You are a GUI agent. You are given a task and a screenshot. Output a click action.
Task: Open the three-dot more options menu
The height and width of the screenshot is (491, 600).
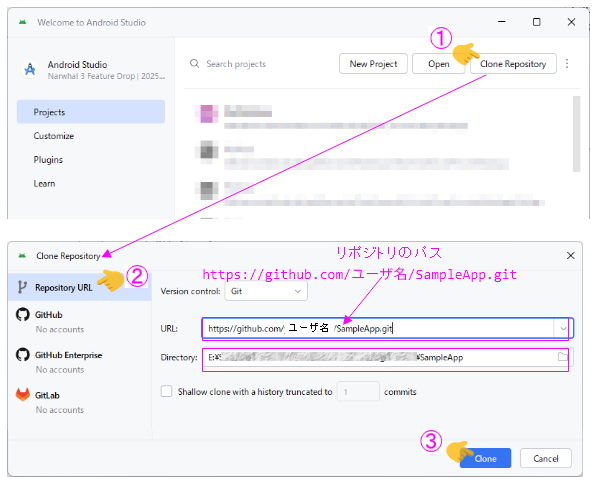(567, 64)
